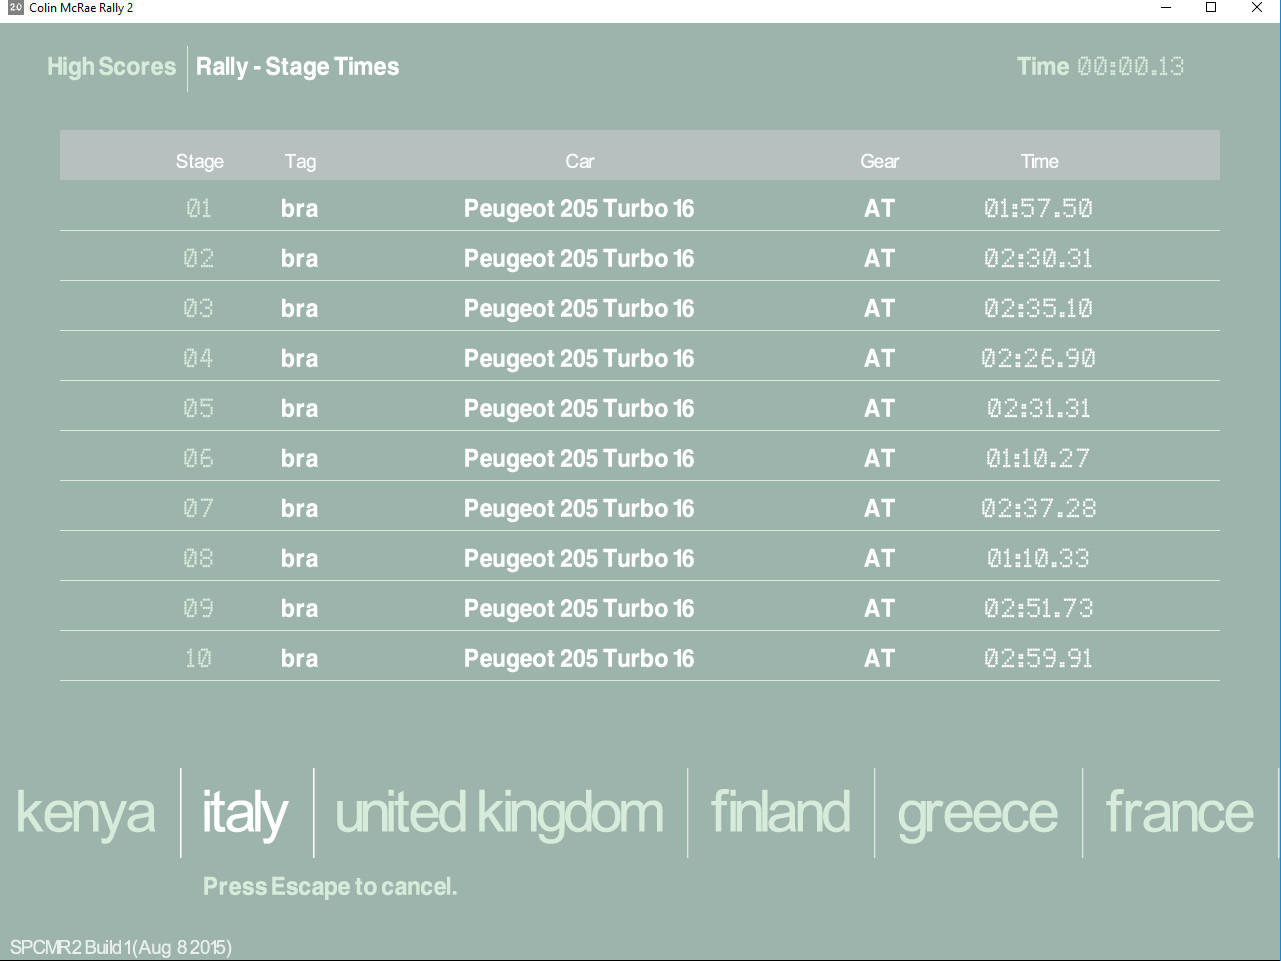Image resolution: width=1281 pixels, height=961 pixels.
Task: Select the italy country tab
Action: point(245,813)
